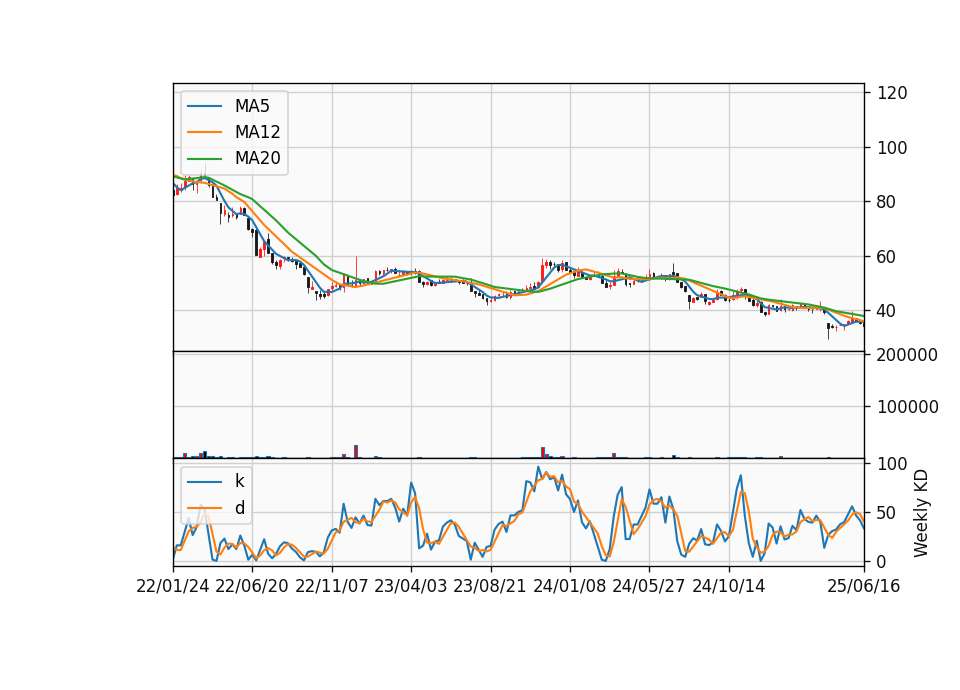The width and height of the screenshot is (960, 690).
Task: Click the 22/06/20 date label
Action: (252, 587)
